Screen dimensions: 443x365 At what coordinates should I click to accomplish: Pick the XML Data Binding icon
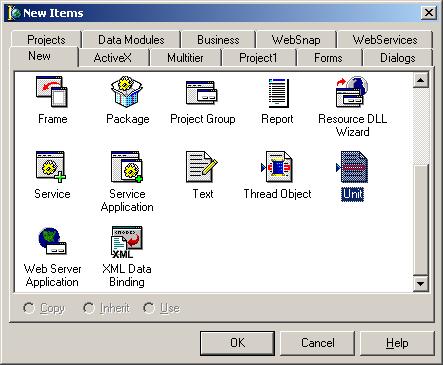(127, 242)
